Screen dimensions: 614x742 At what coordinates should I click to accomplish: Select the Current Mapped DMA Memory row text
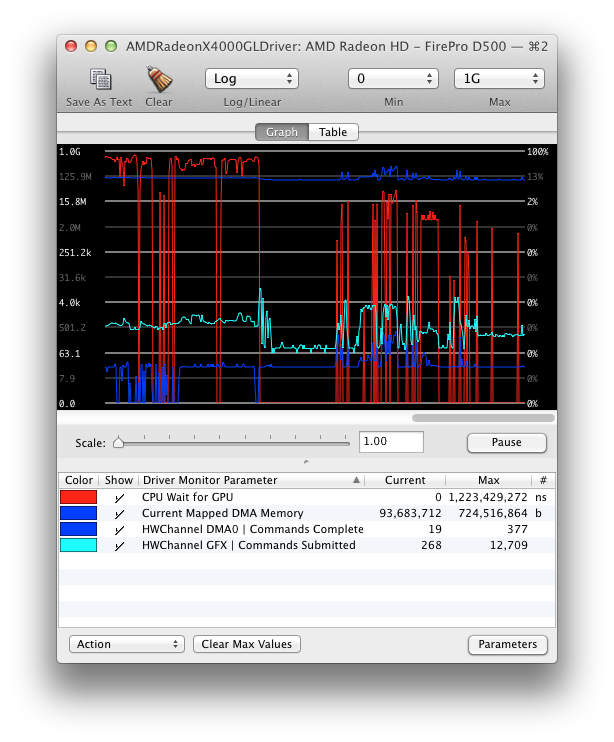click(x=222, y=513)
